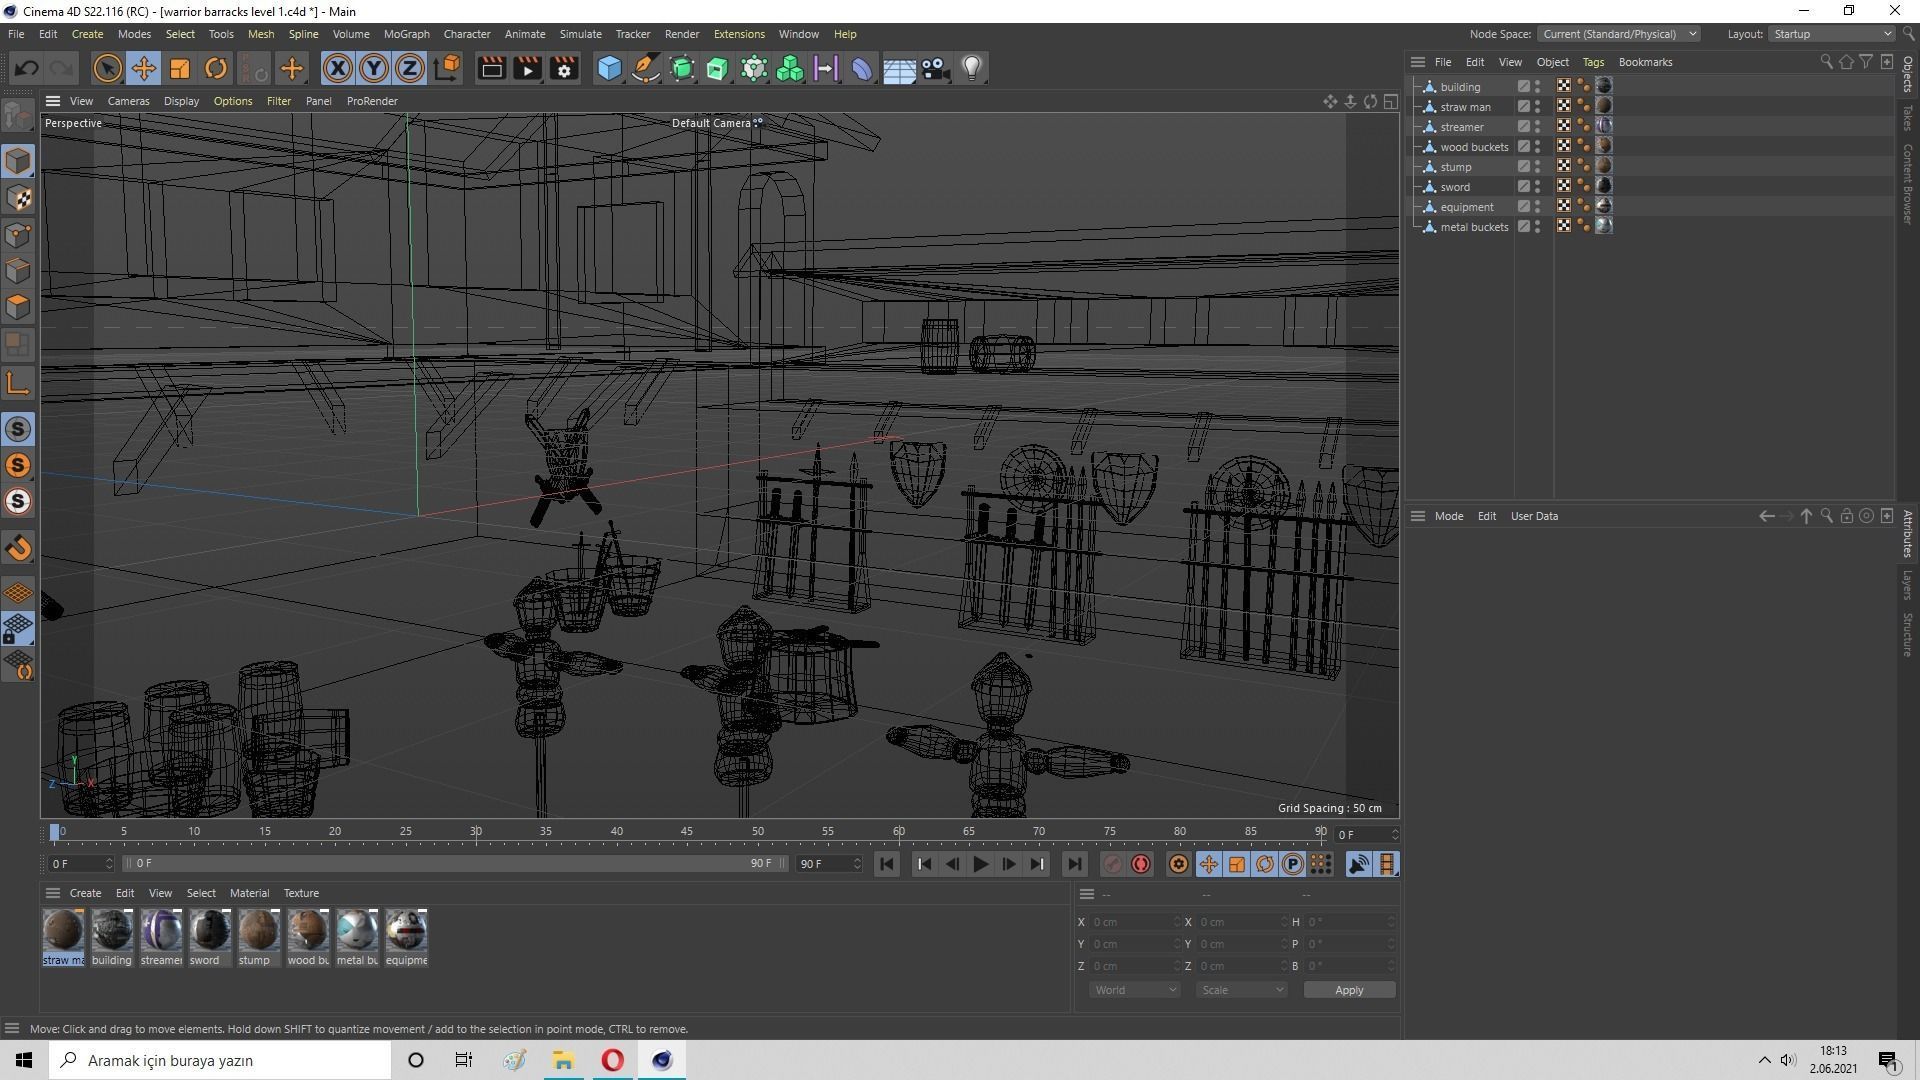
Task: Select the equipment material thumbnail
Action: pyautogui.click(x=406, y=930)
